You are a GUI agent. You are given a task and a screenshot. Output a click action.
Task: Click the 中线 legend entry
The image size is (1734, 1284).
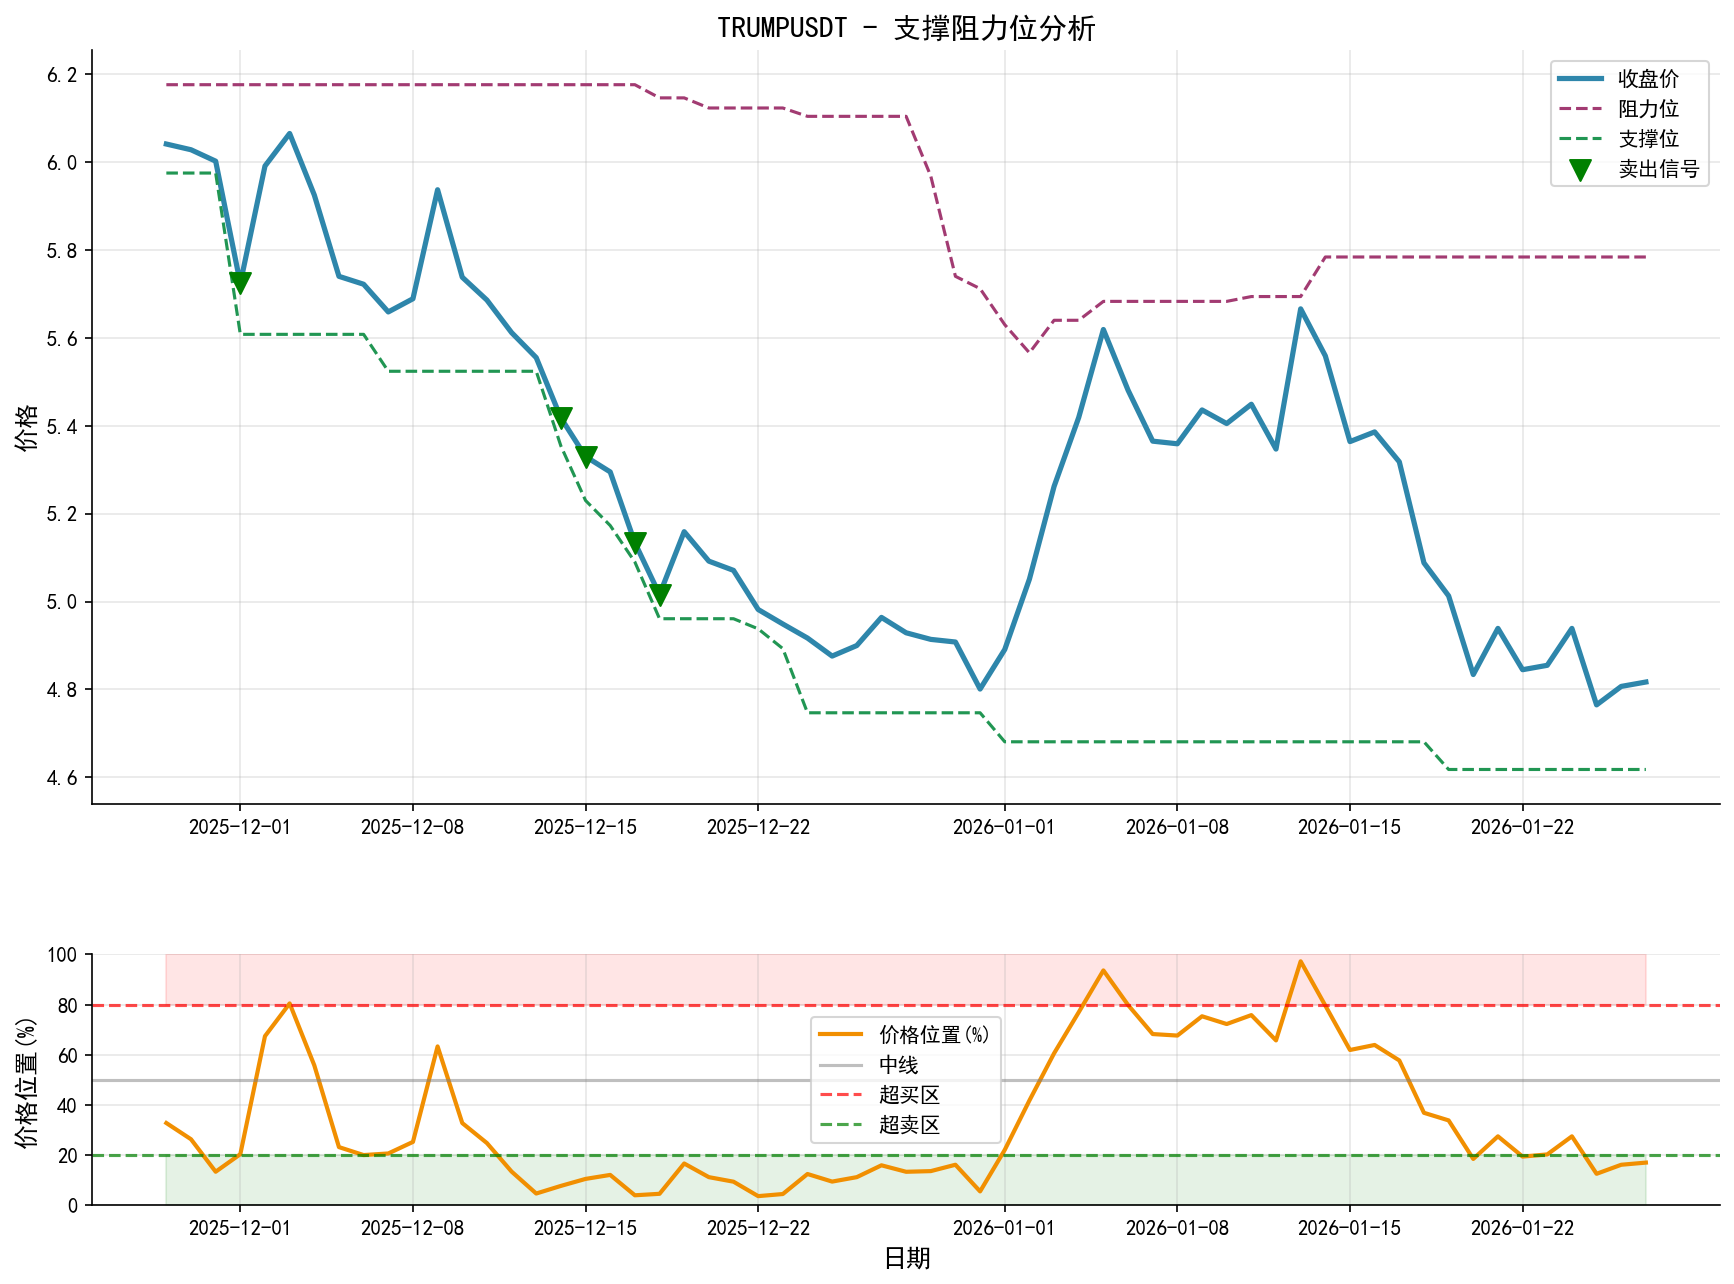coord(898,1065)
